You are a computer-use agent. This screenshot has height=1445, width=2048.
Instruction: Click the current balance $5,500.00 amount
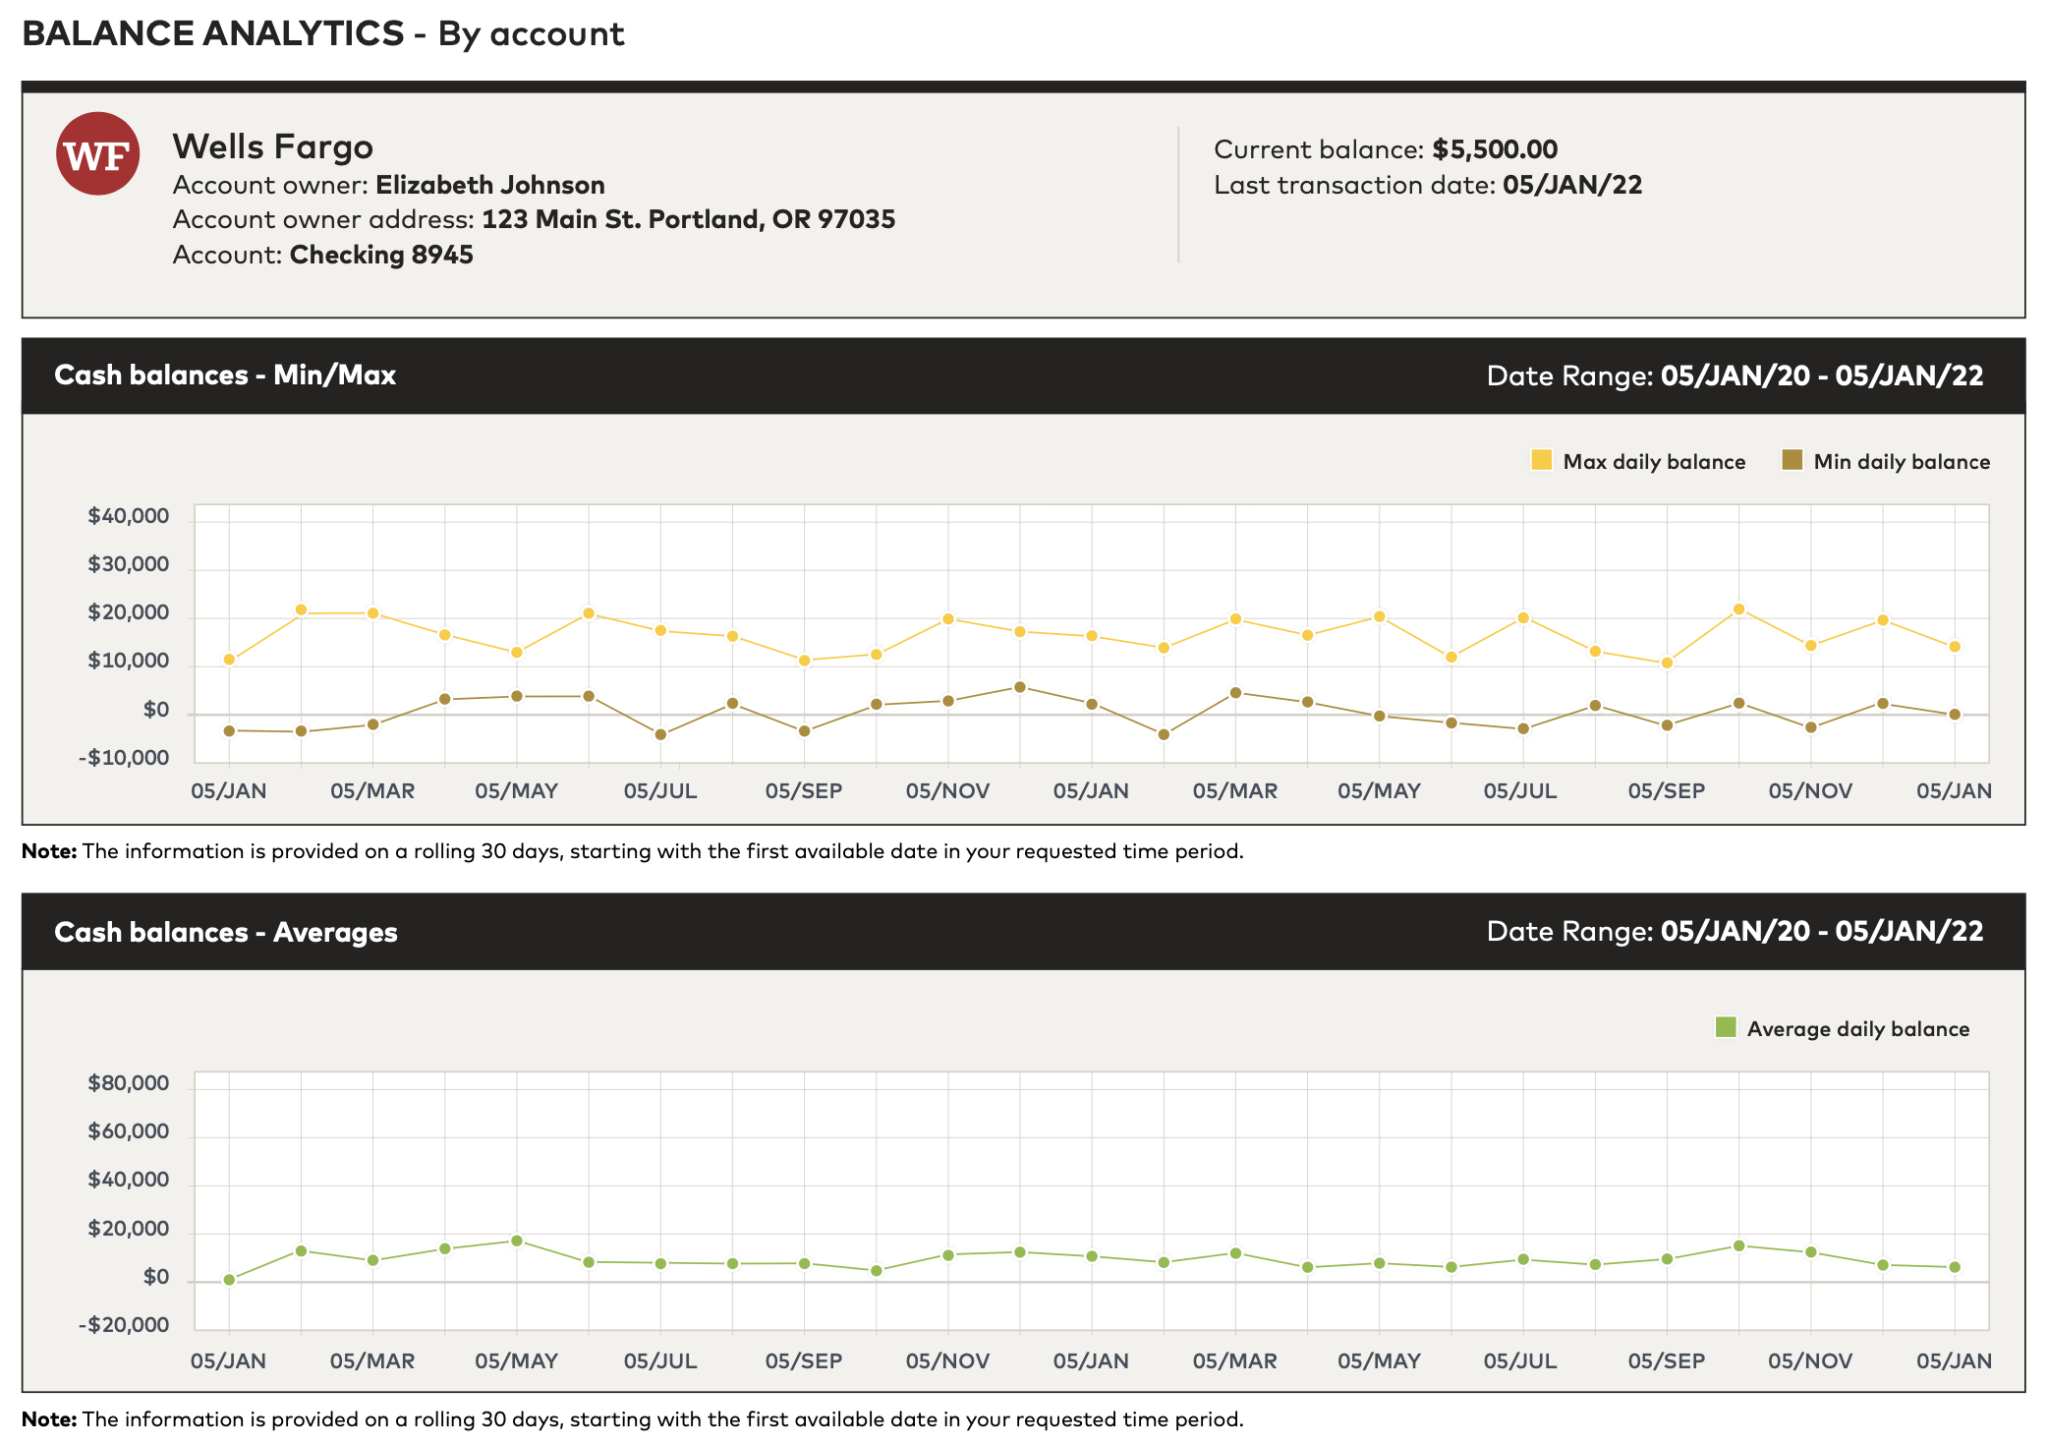tap(1494, 150)
